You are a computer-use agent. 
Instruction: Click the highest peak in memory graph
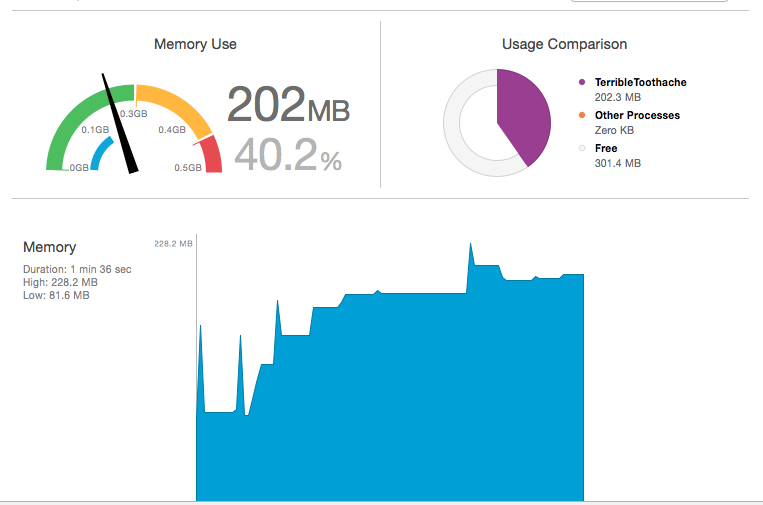point(471,244)
